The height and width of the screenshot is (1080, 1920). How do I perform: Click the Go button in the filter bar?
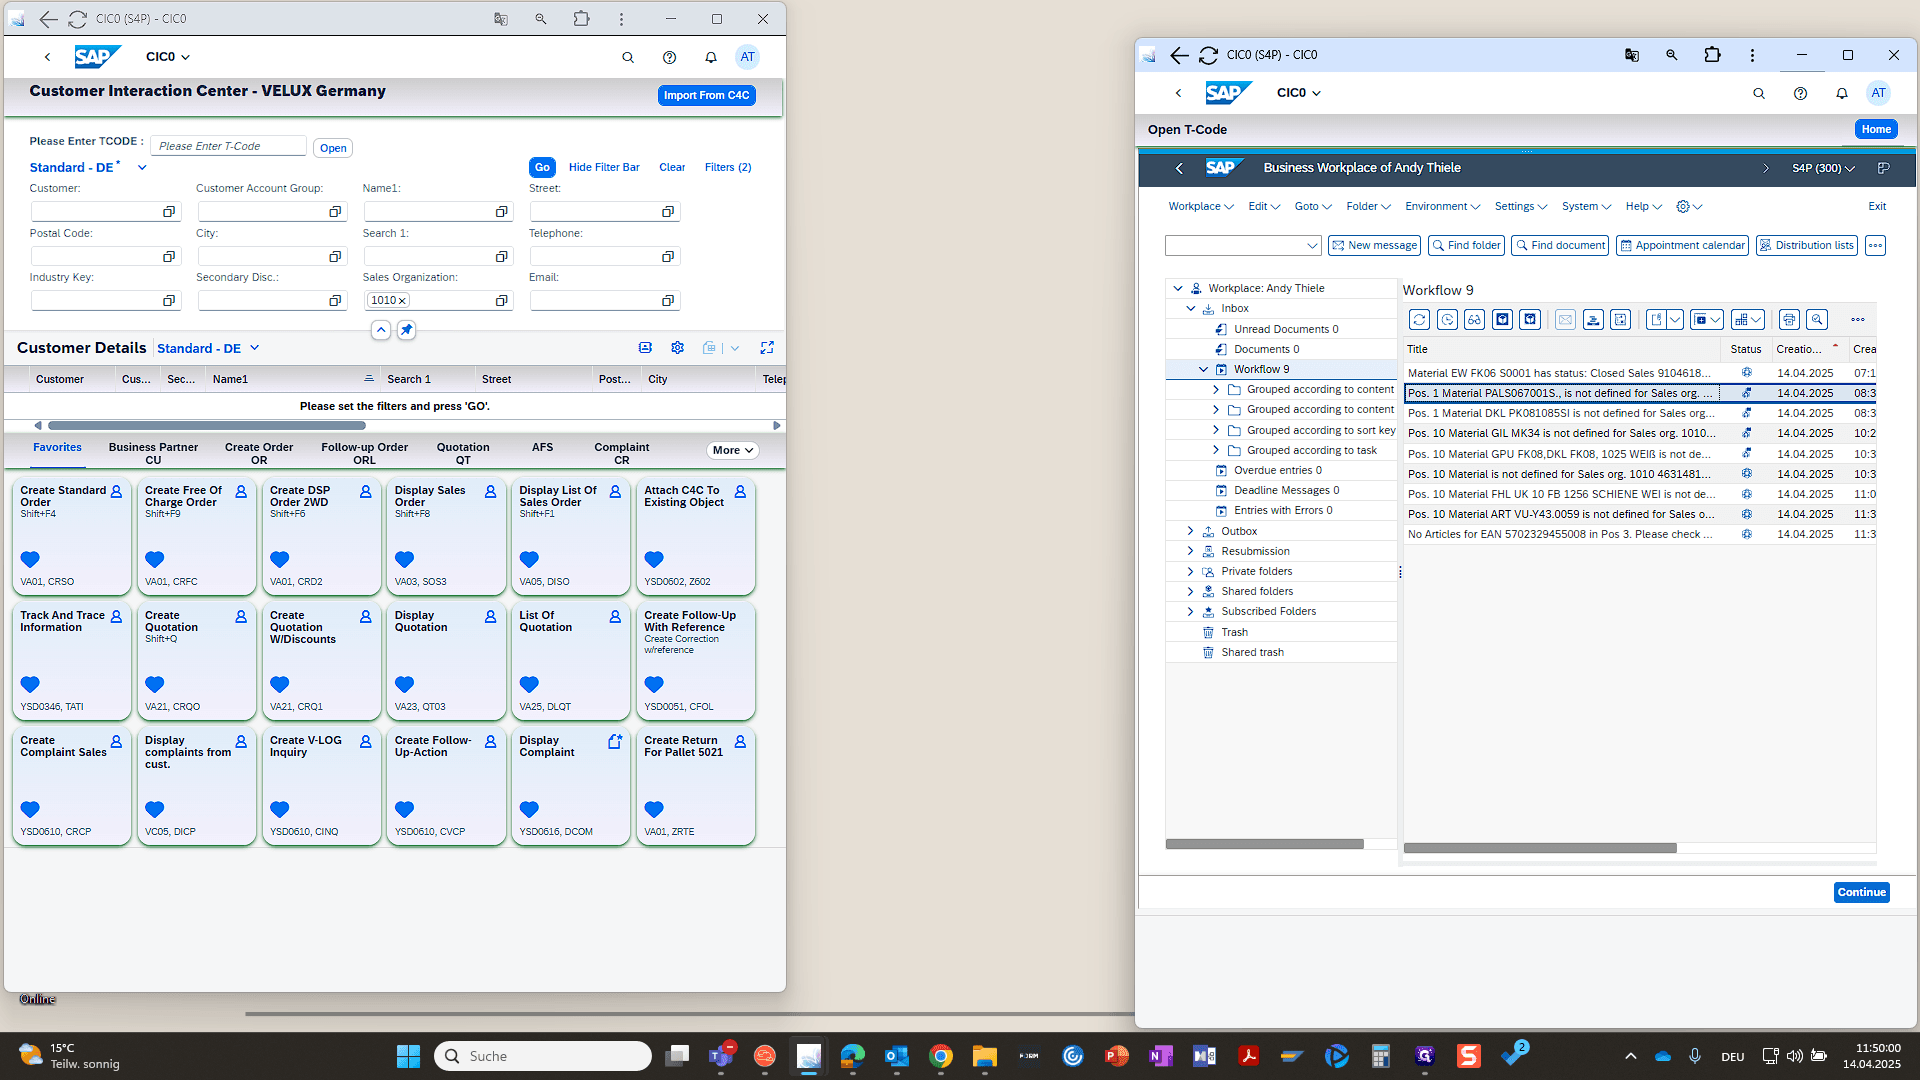pyautogui.click(x=542, y=168)
